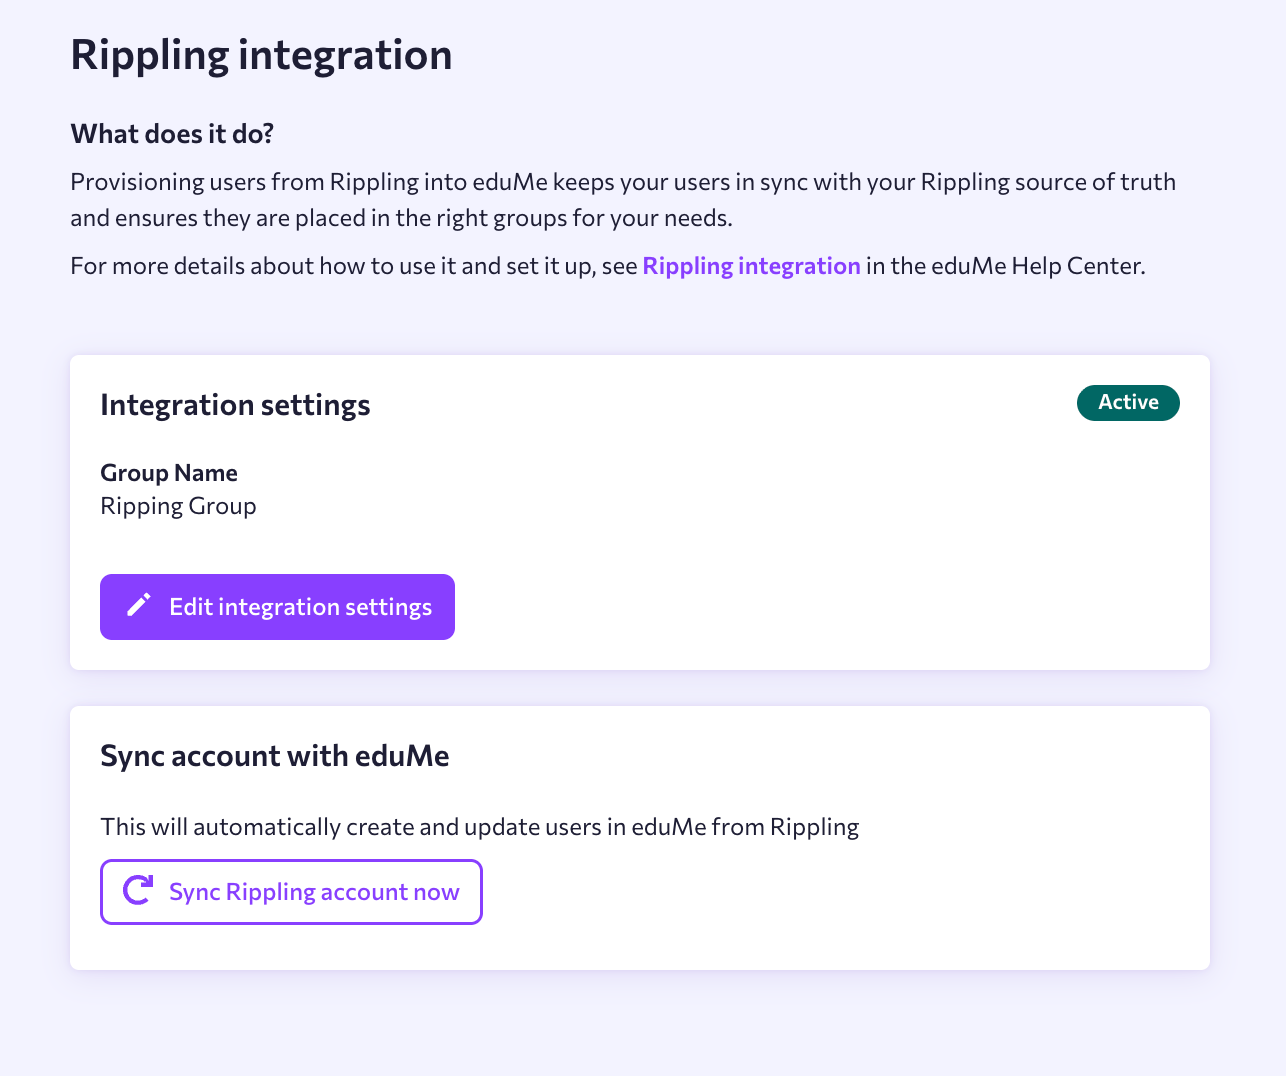Click the What does it do heading

pyautogui.click(x=171, y=133)
